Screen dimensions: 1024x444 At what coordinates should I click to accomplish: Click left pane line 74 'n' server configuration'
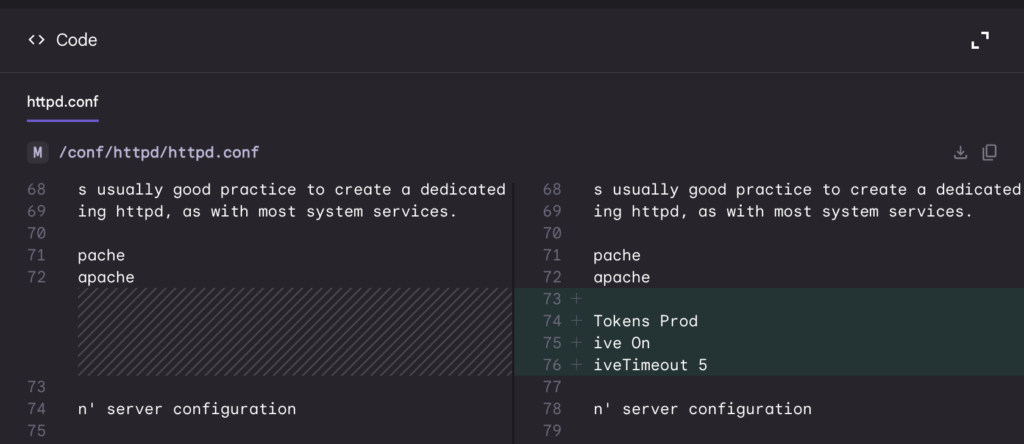(x=187, y=409)
